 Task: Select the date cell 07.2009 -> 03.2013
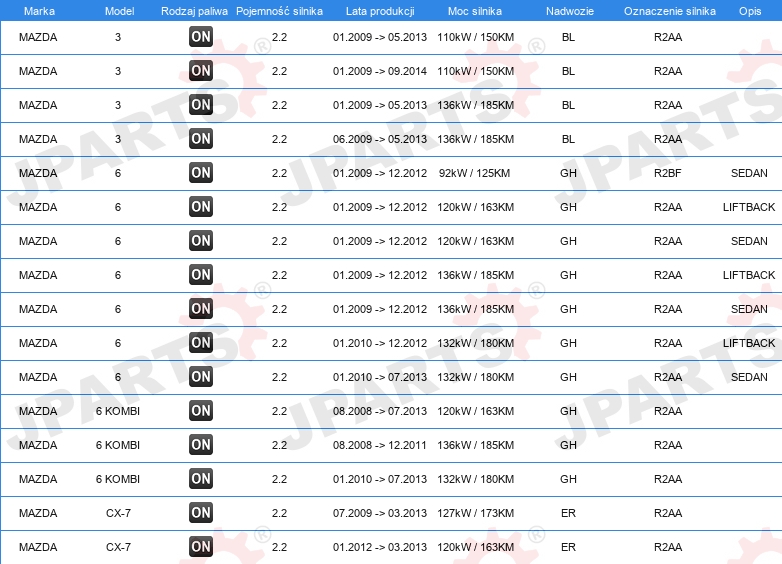tap(380, 513)
